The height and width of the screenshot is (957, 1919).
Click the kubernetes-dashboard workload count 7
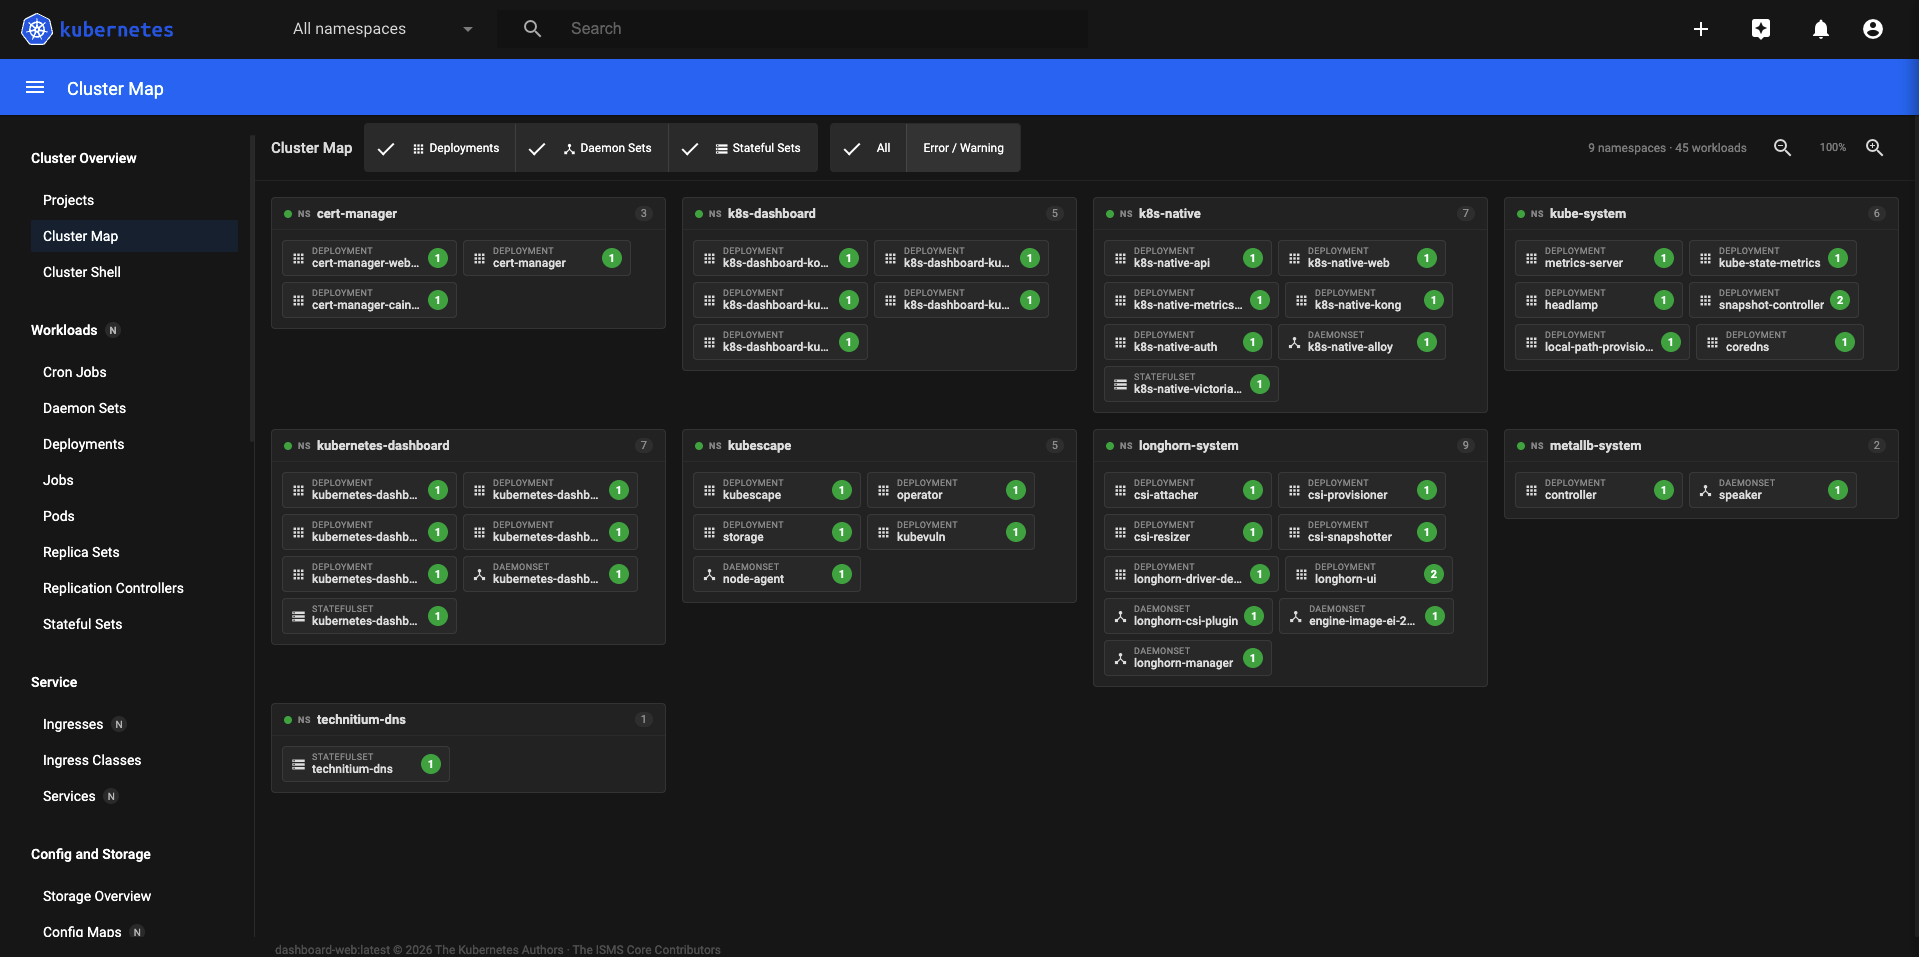[x=644, y=446]
